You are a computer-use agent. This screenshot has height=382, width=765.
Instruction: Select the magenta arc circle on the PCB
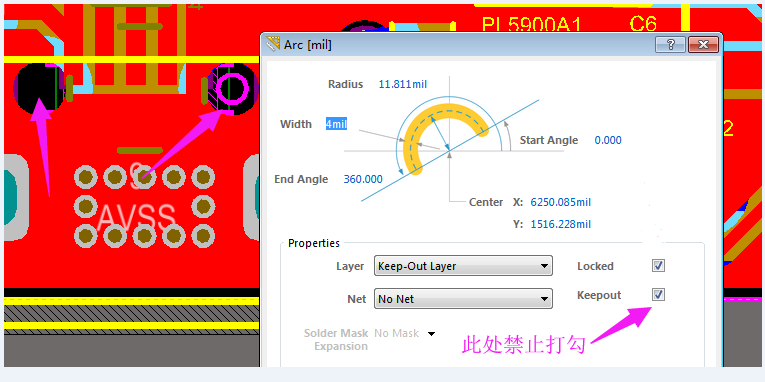[232, 89]
